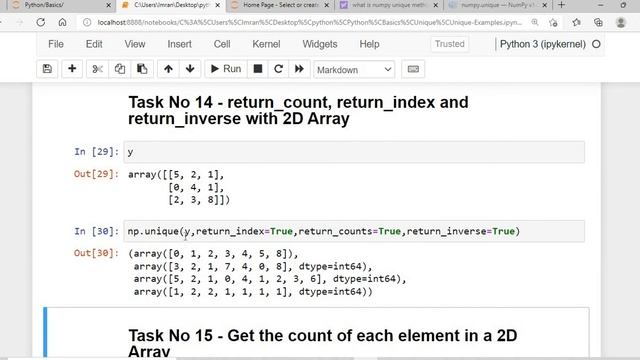Click inside the In [29] code cell
Viewport: 640px width, 360px height.
(354, 152)
